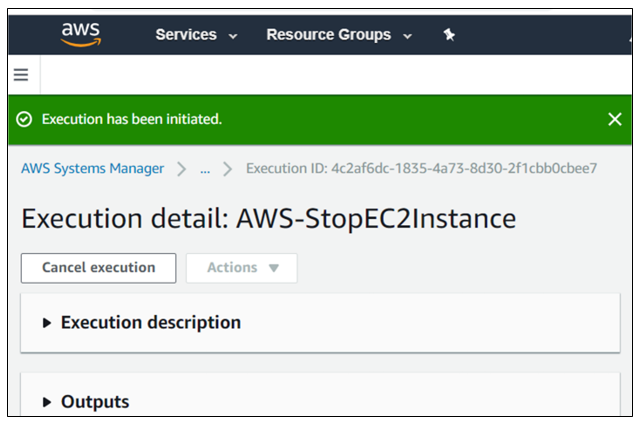Click the pushpin shortcut icon
The image size is (639, 424).
coord(449,35)
